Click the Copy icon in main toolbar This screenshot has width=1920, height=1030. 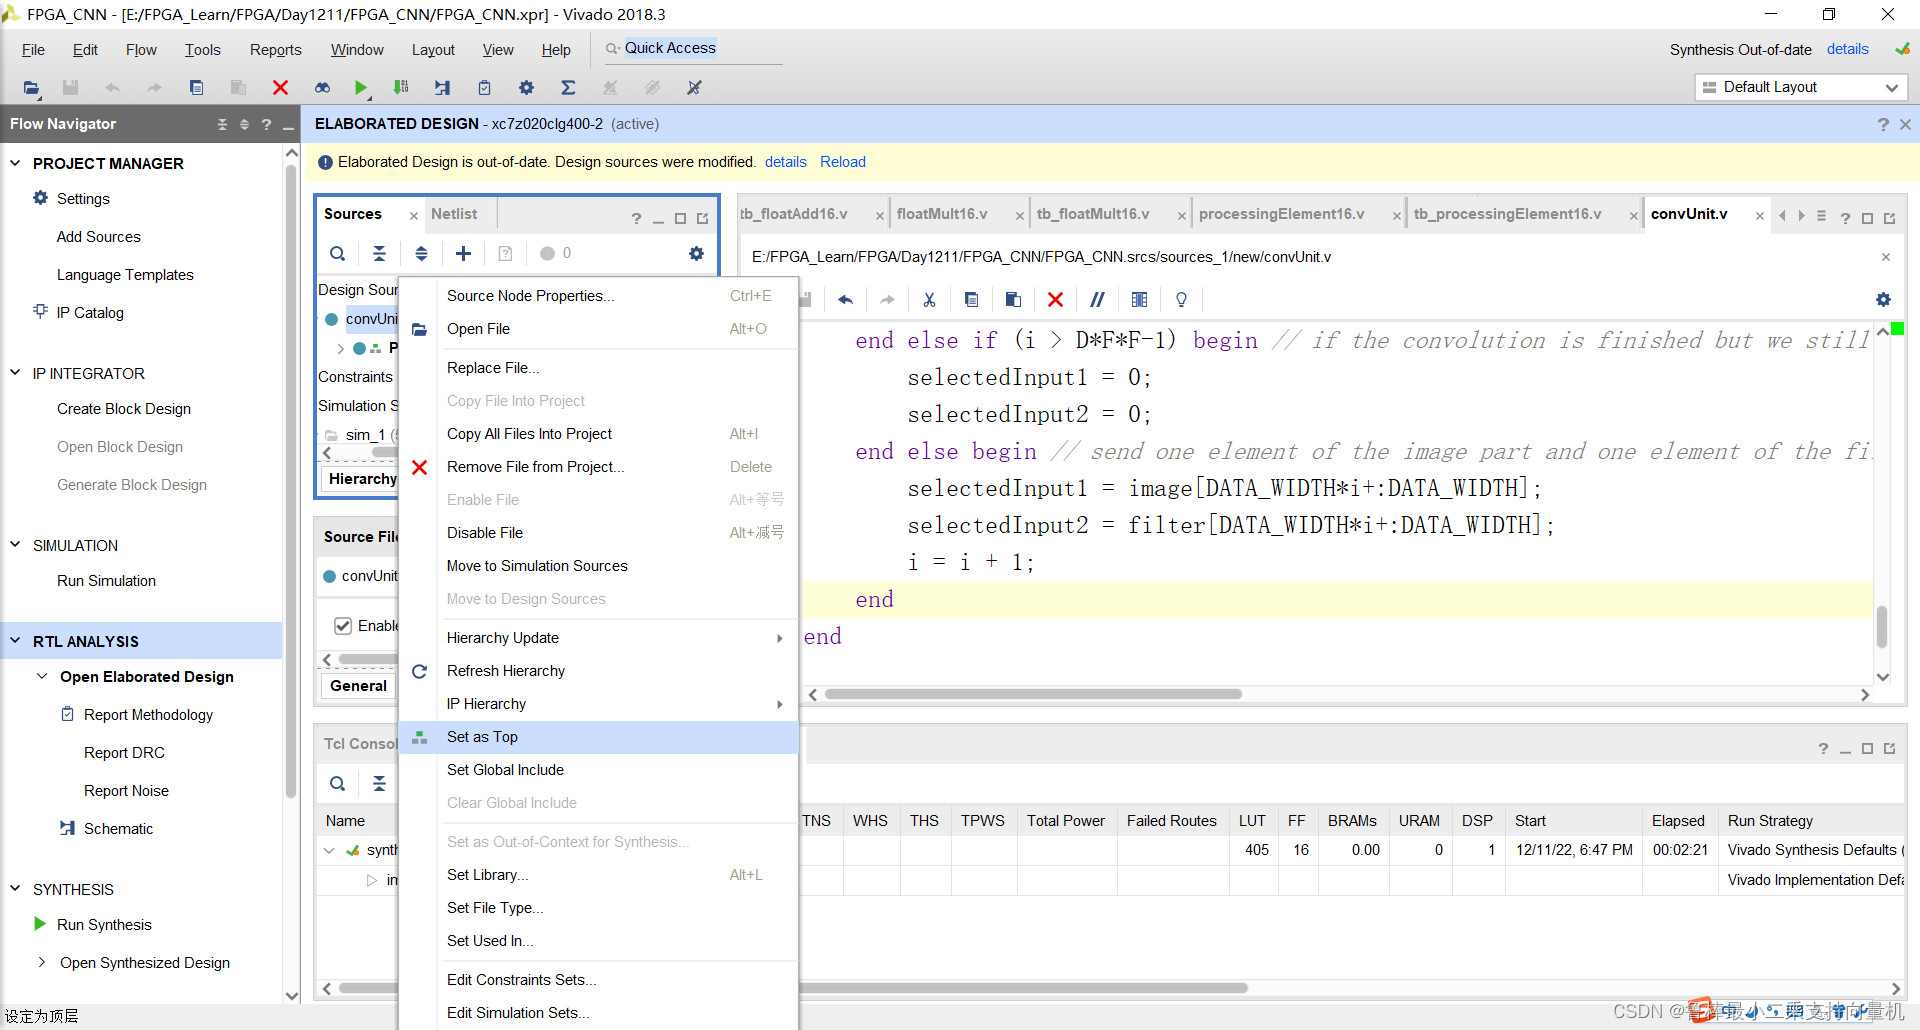click(x=196, y=88)
